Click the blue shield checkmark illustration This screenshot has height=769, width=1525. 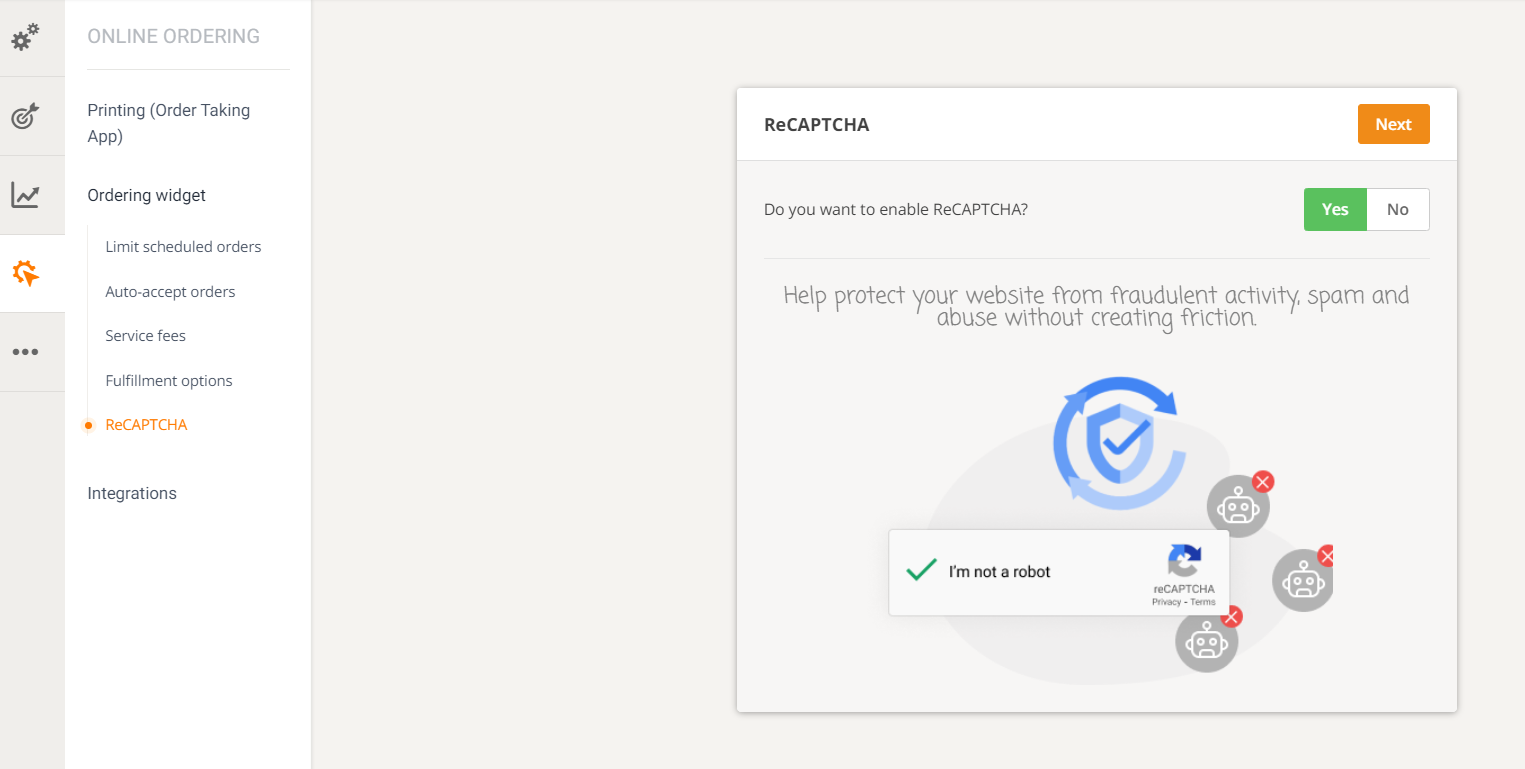(1119, 440)
